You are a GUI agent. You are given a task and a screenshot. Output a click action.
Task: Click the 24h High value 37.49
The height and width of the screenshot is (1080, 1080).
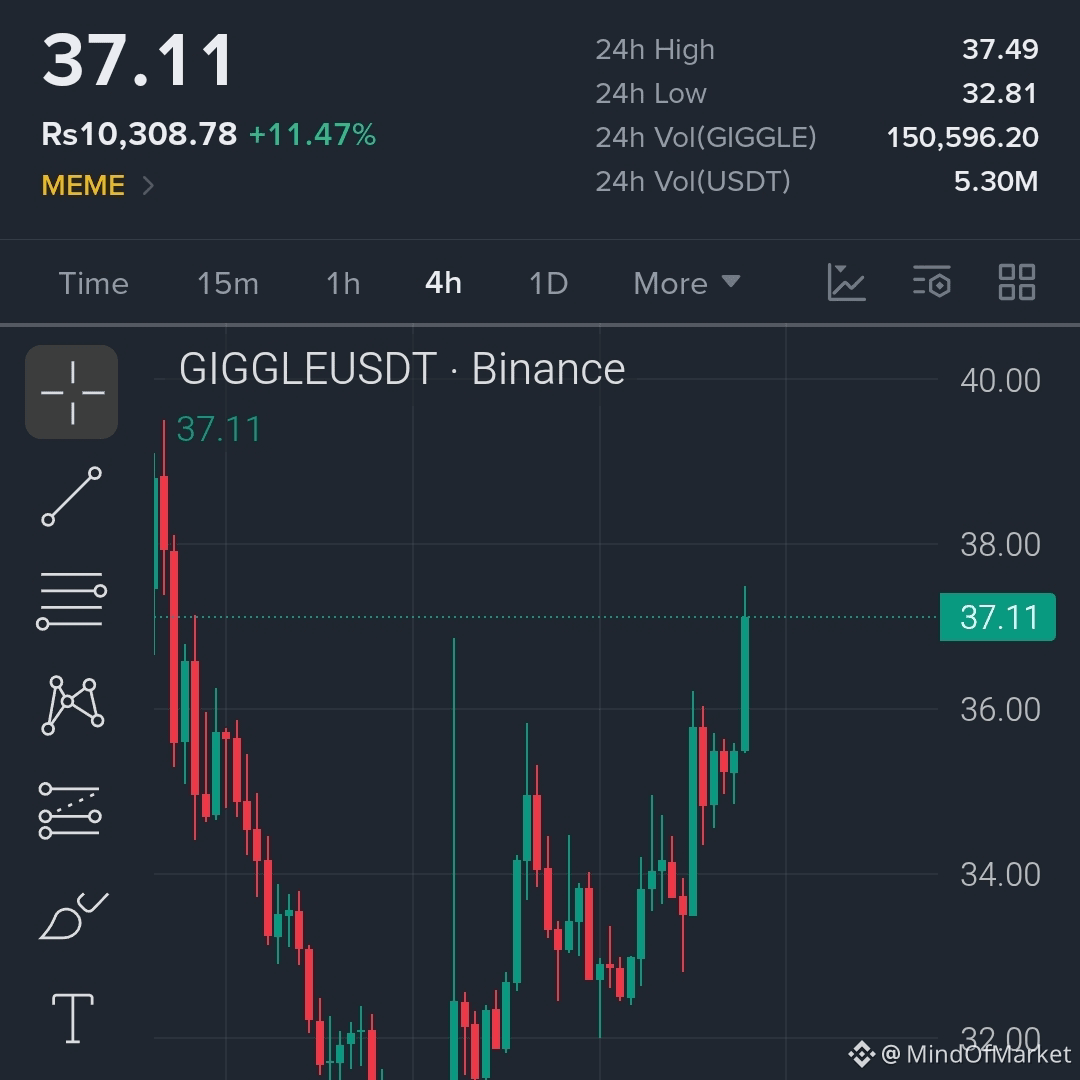tap(1000, 49)
